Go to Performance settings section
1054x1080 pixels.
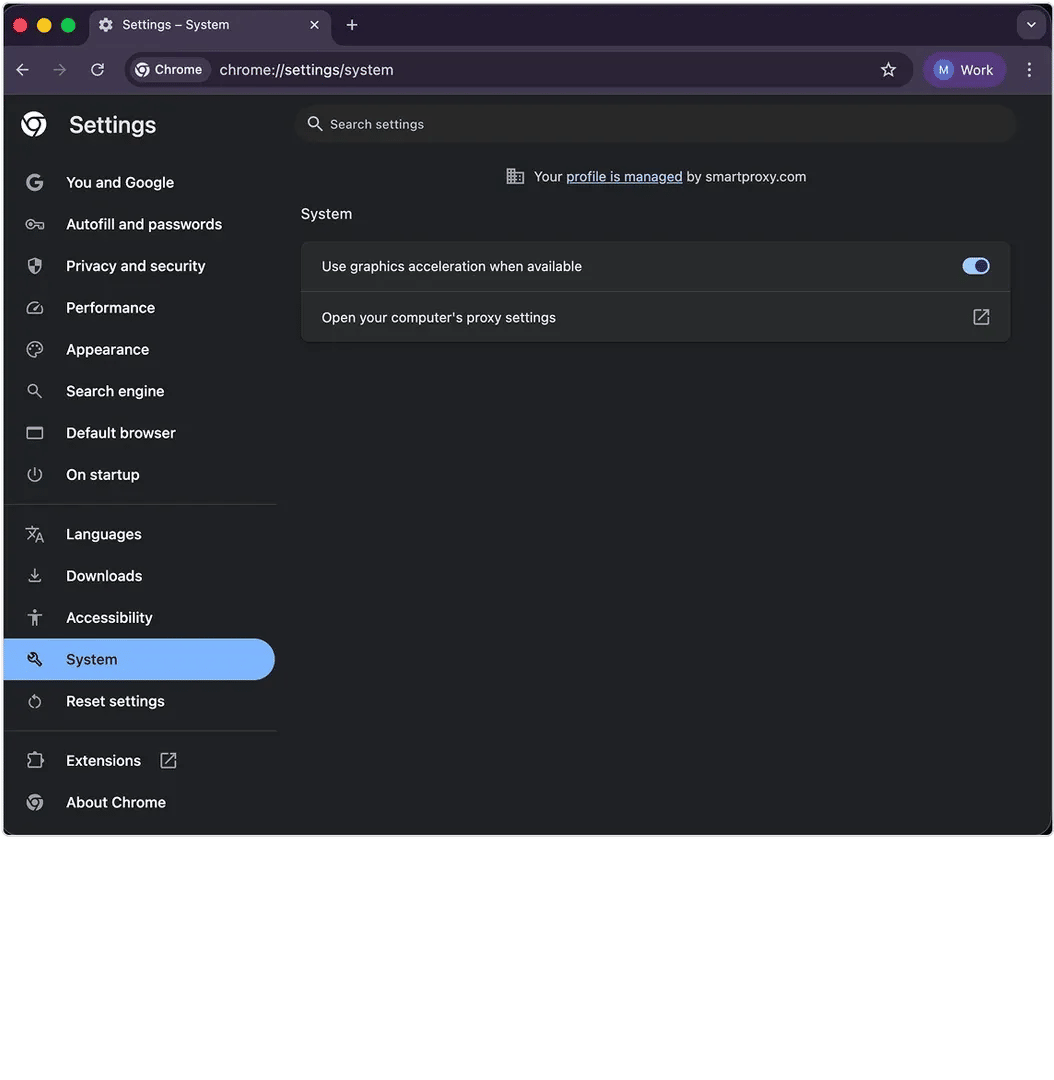pyautogui.click(x=110, y=308)
